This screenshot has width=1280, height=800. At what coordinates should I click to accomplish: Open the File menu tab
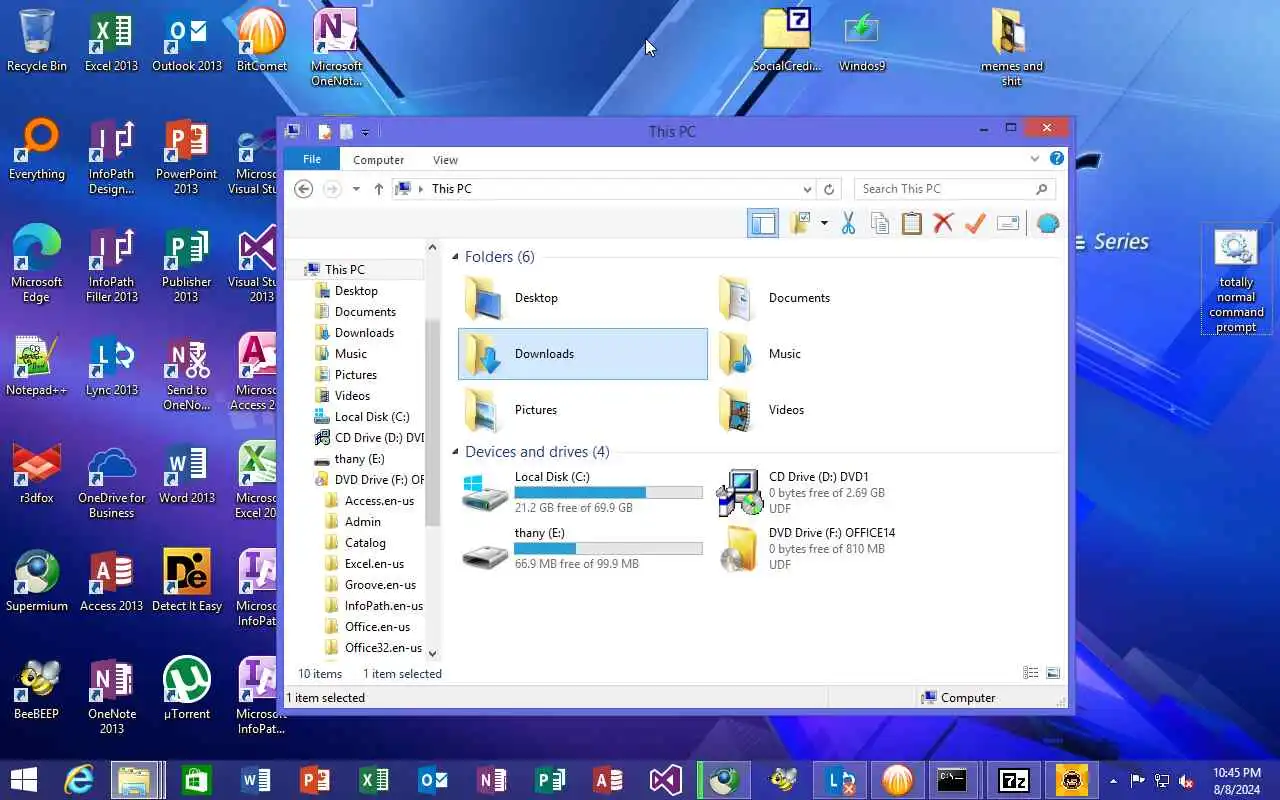click(x=312, y=159)
